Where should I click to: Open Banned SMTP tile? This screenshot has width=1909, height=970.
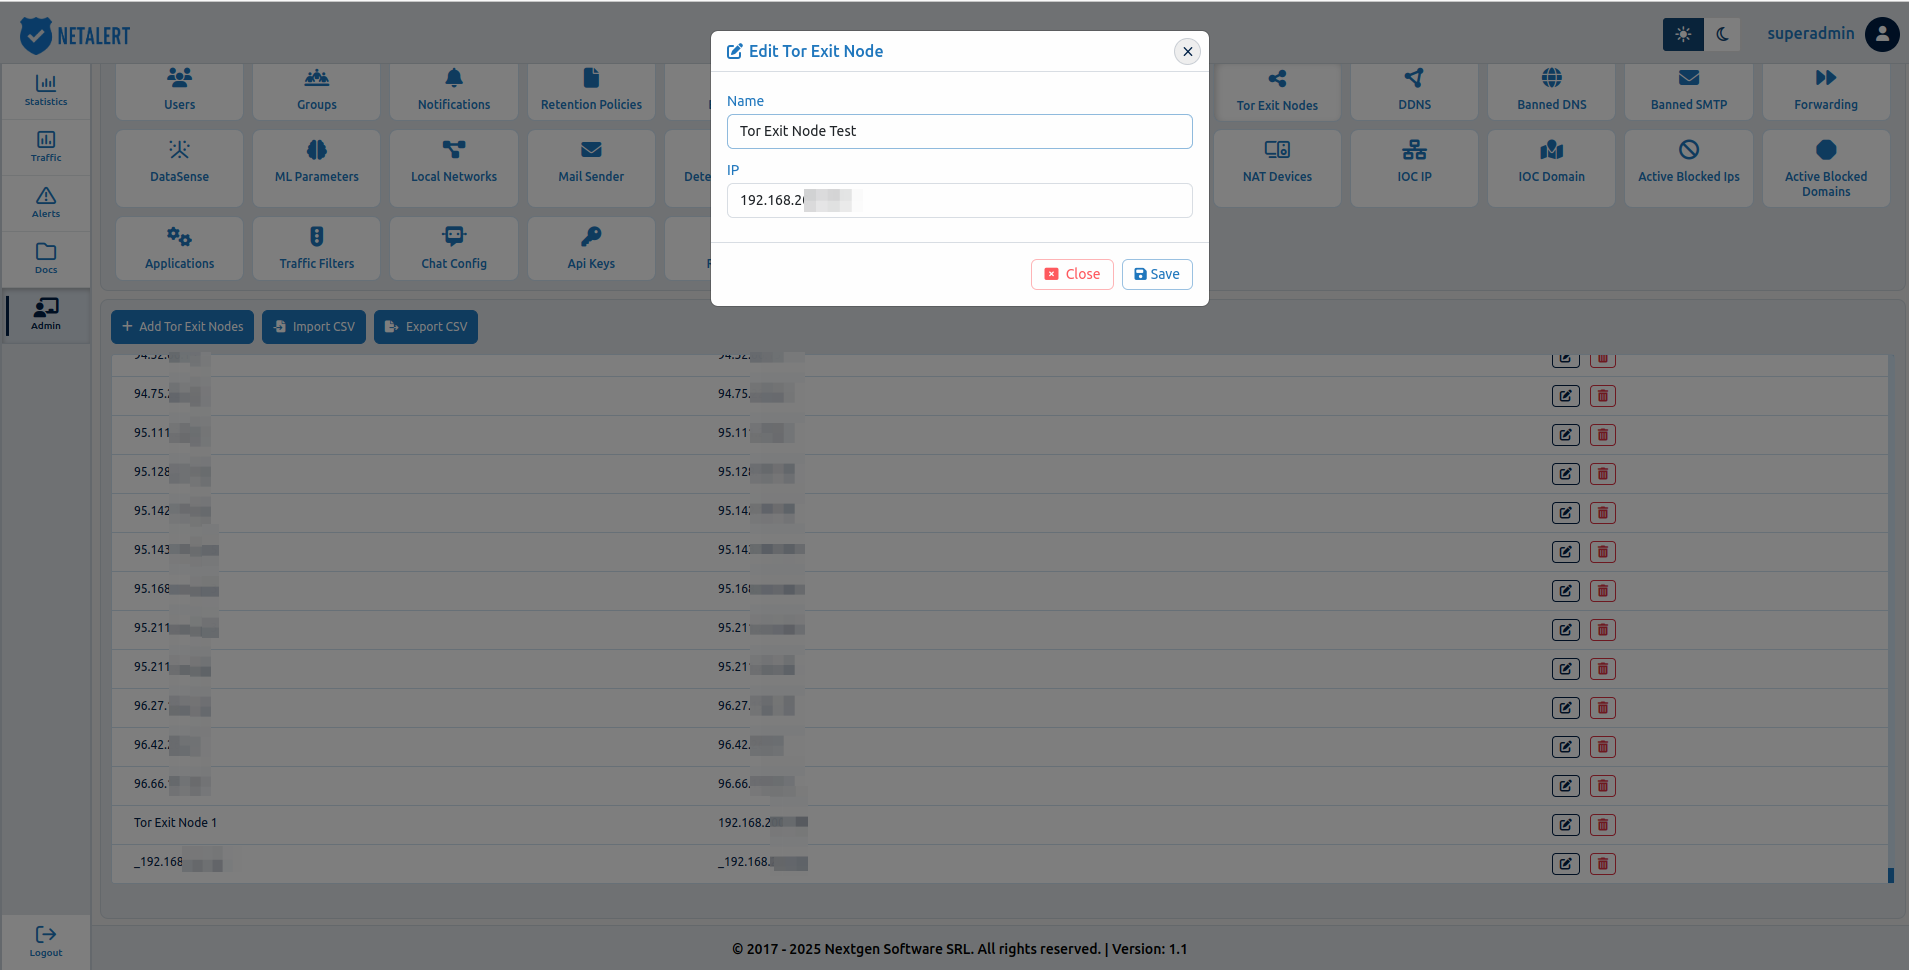tap(1689, 90)
